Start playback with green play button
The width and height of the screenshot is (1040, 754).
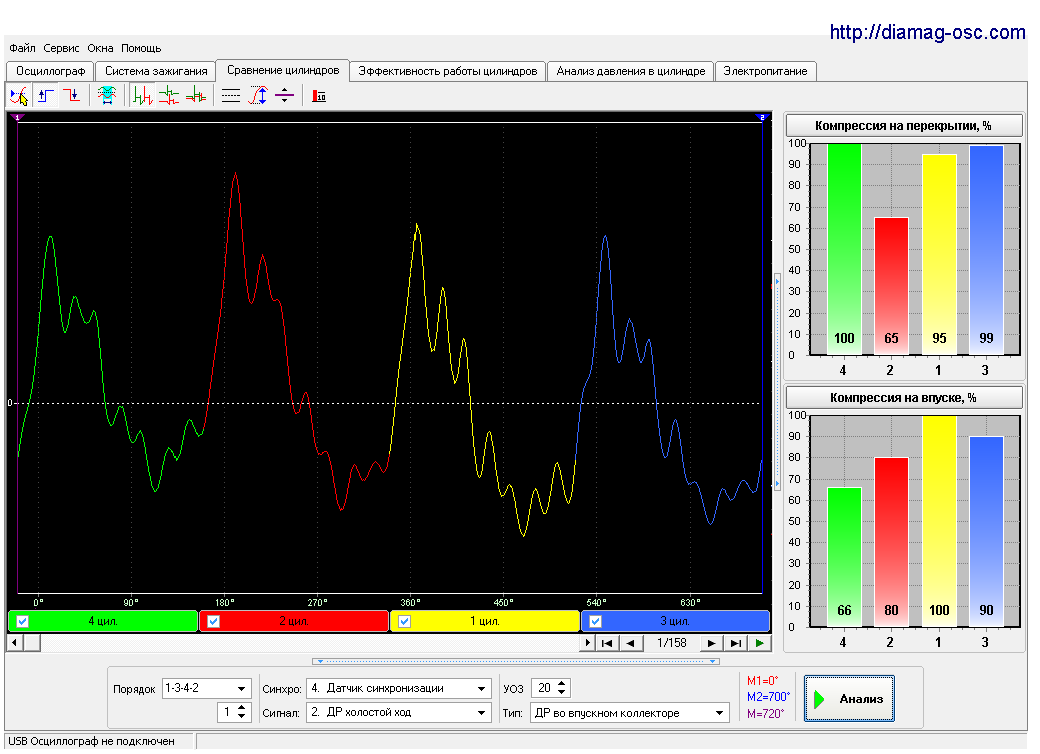tap(759, 643)
